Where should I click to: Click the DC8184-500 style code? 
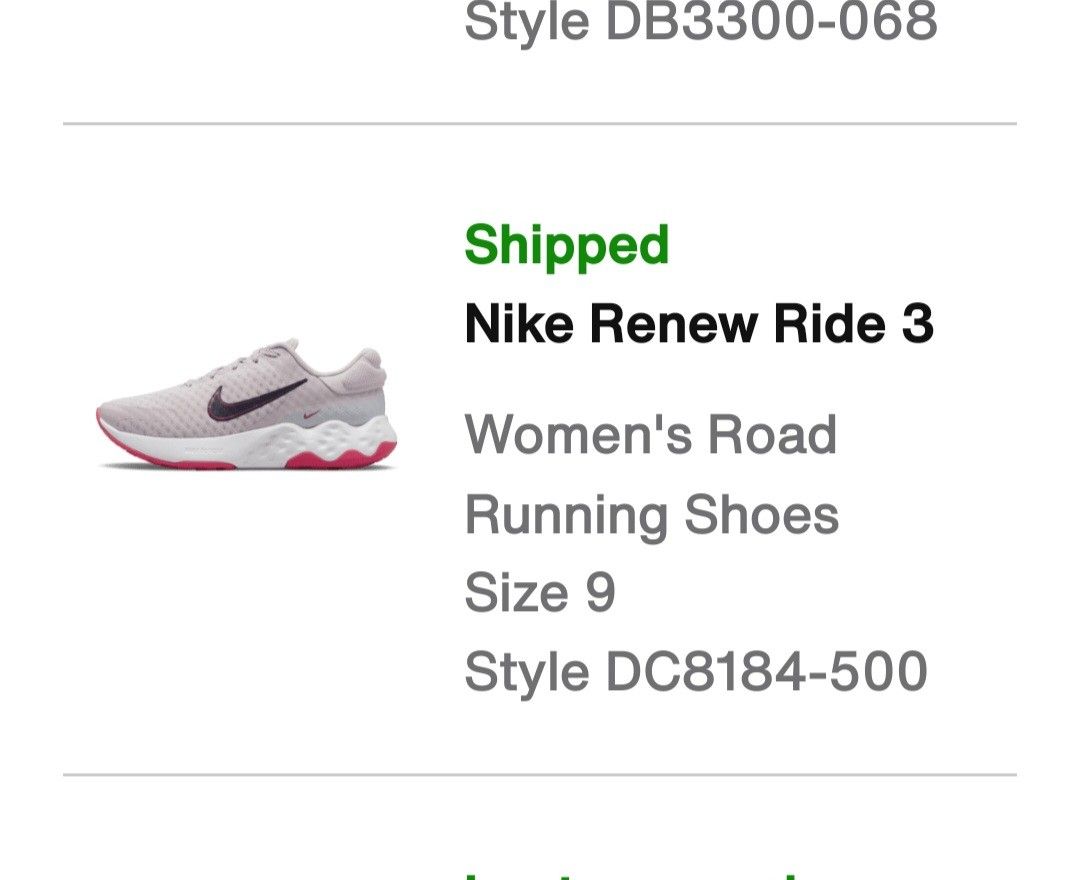pos(766,671)
